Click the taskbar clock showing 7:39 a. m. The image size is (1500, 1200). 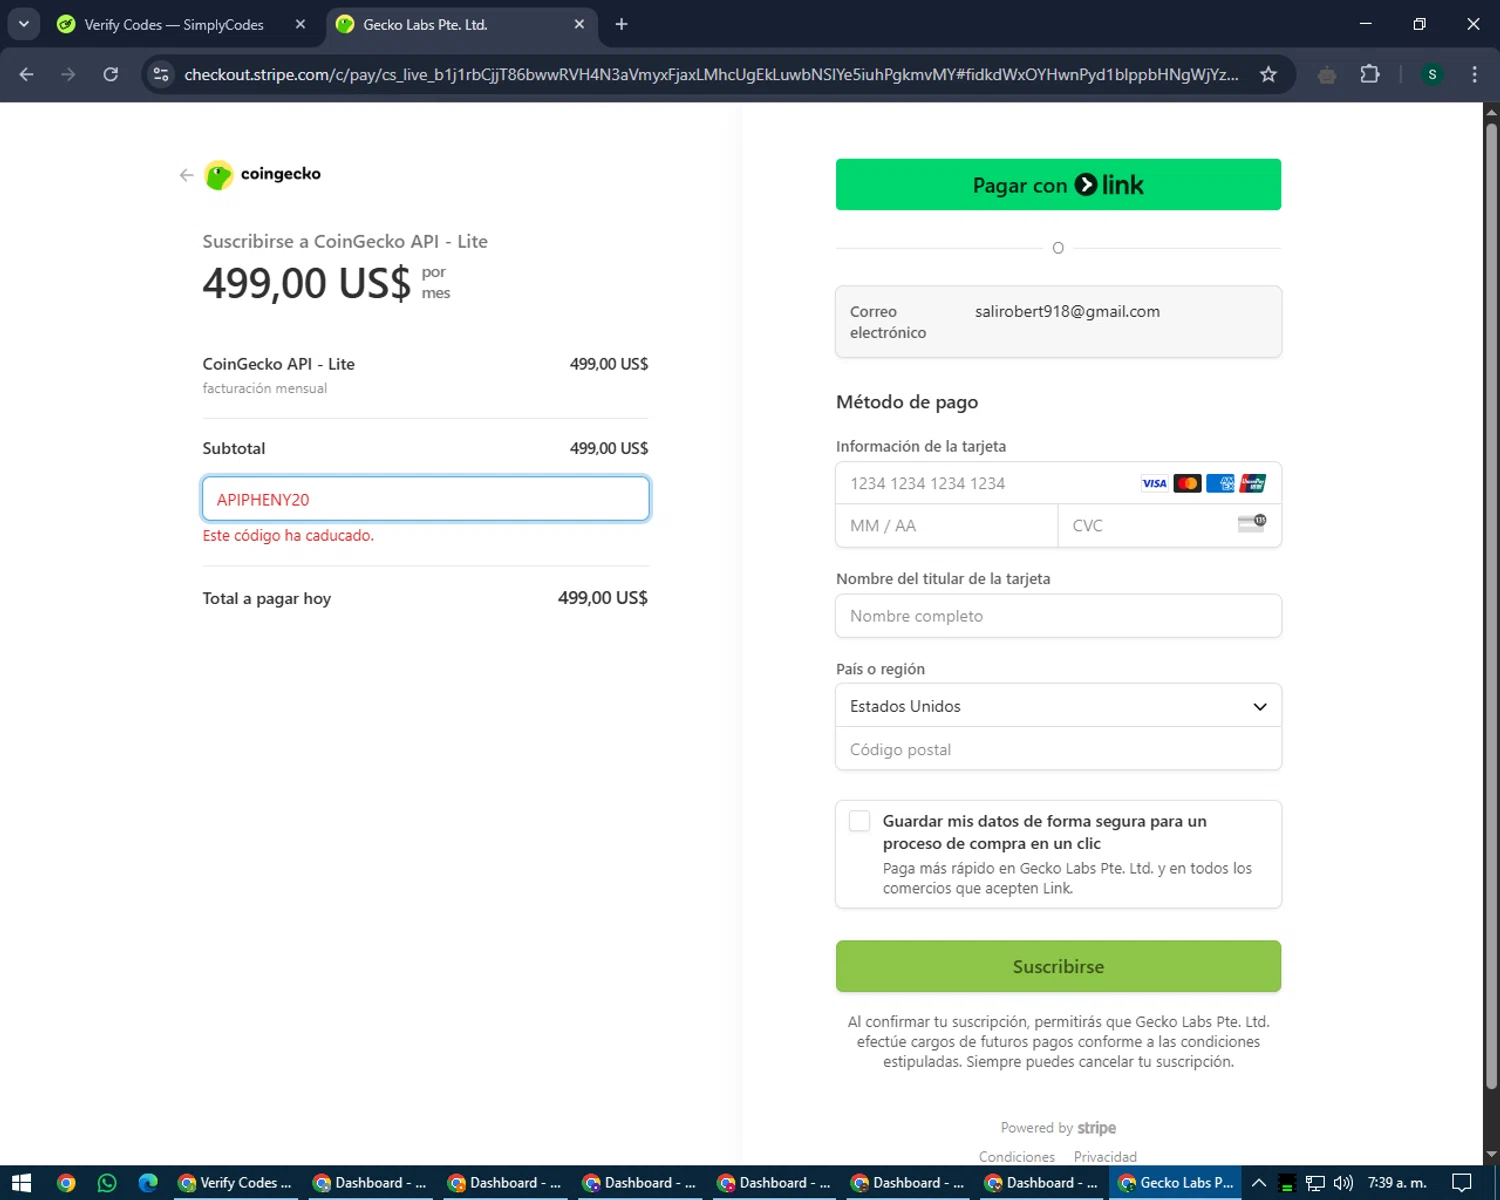[1397, 1183]
